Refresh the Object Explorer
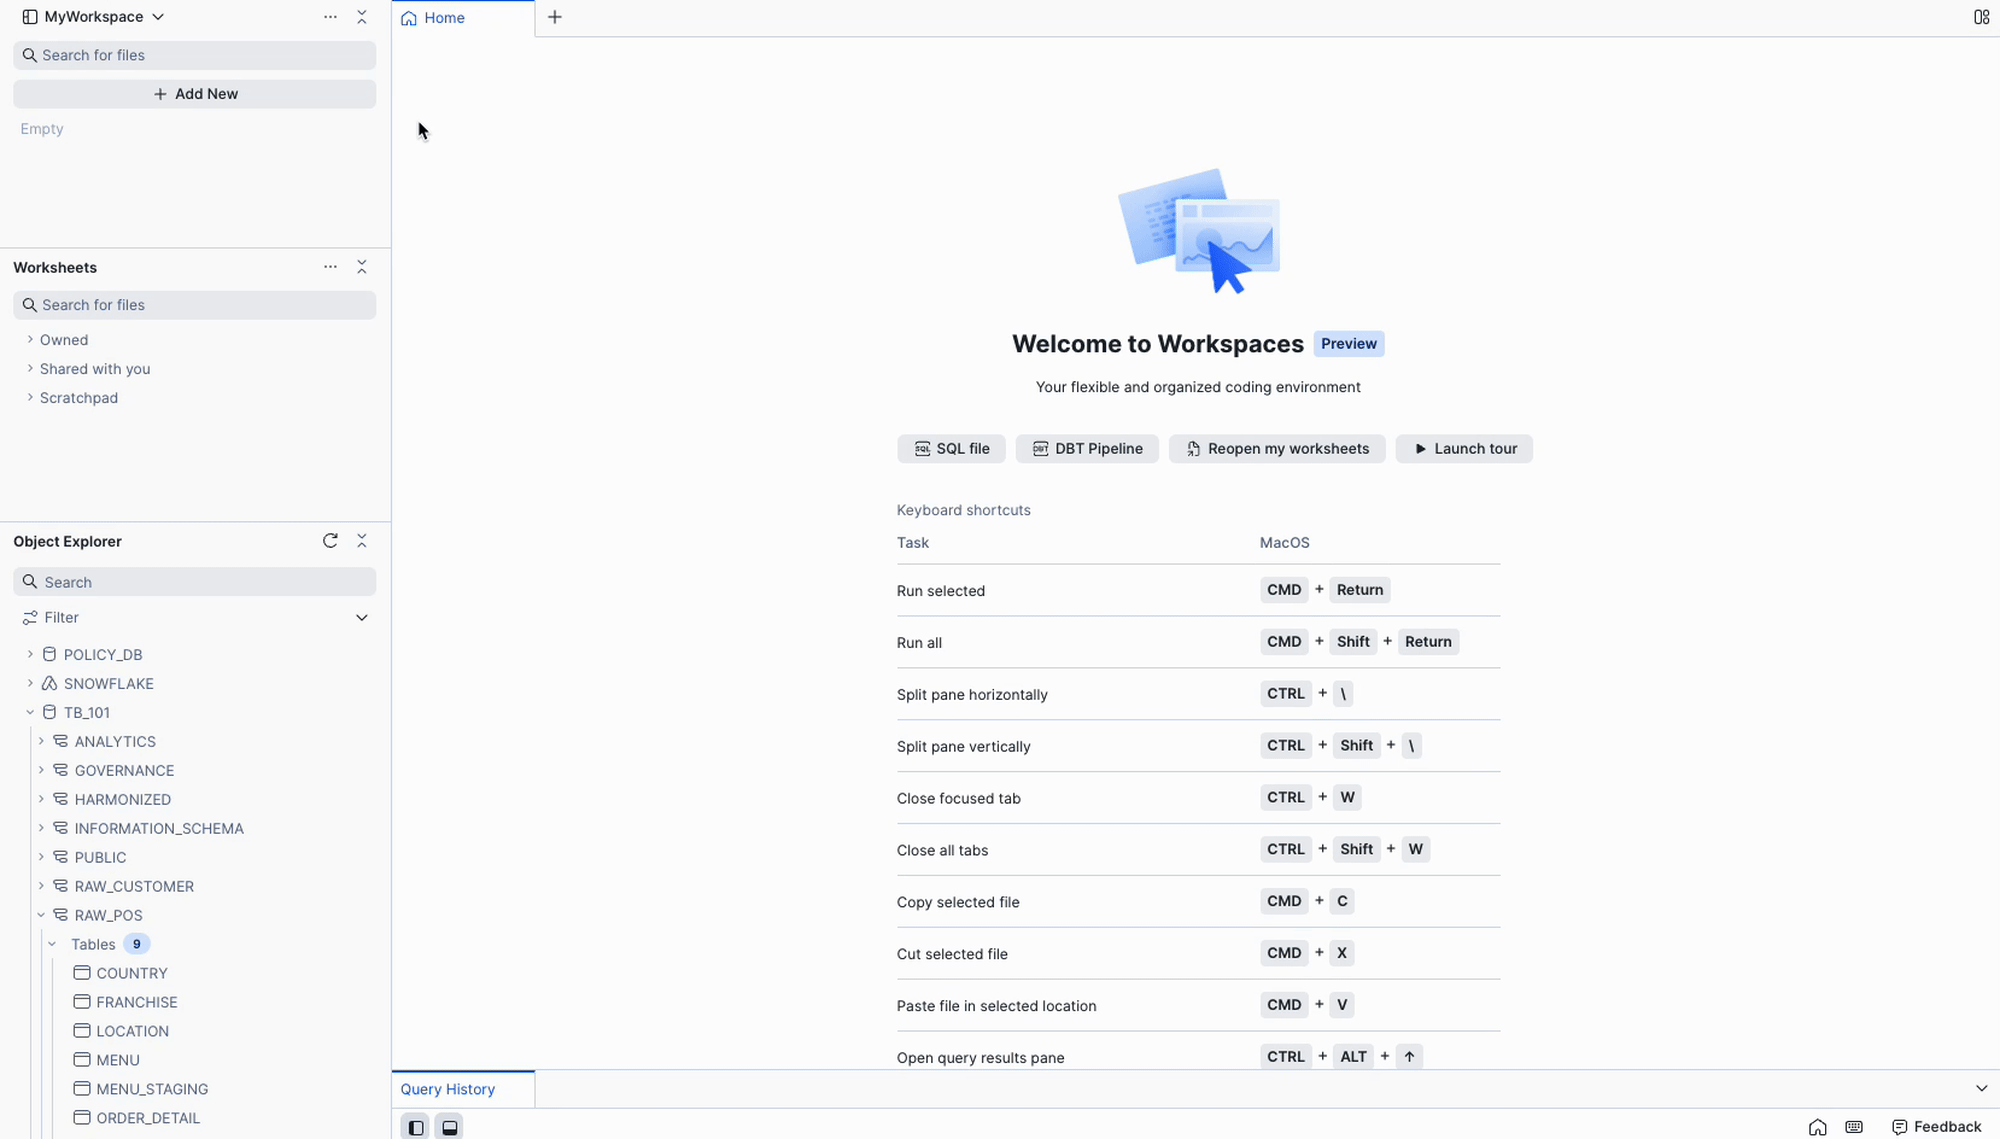This screenshot has height=1139, width=2000. click(330, 540)
